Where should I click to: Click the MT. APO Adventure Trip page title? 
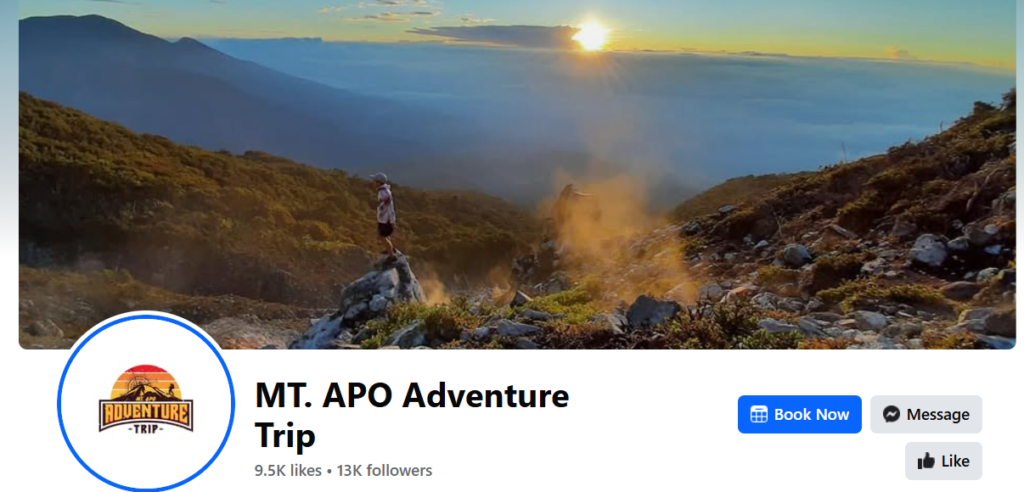[x=412, y=415]
